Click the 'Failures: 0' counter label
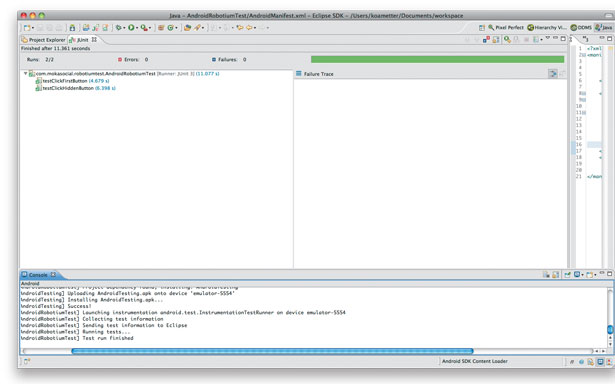The height and width of the screenshot is (384, 615). click(229, 60)
